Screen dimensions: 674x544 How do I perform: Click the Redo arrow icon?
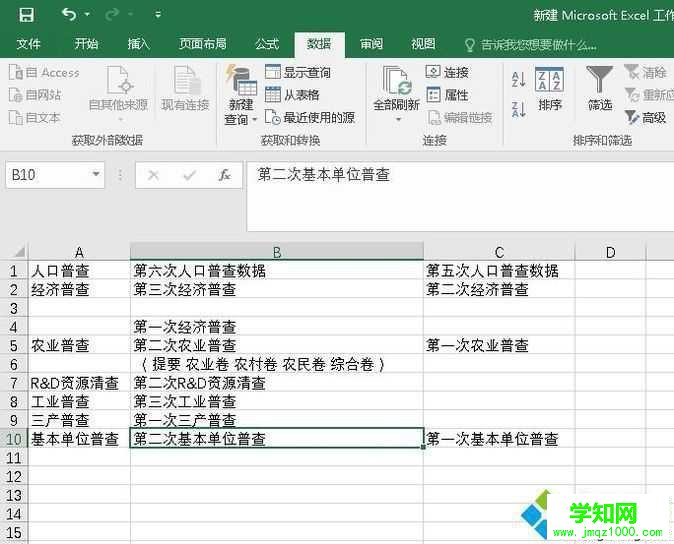click(112, 15)
